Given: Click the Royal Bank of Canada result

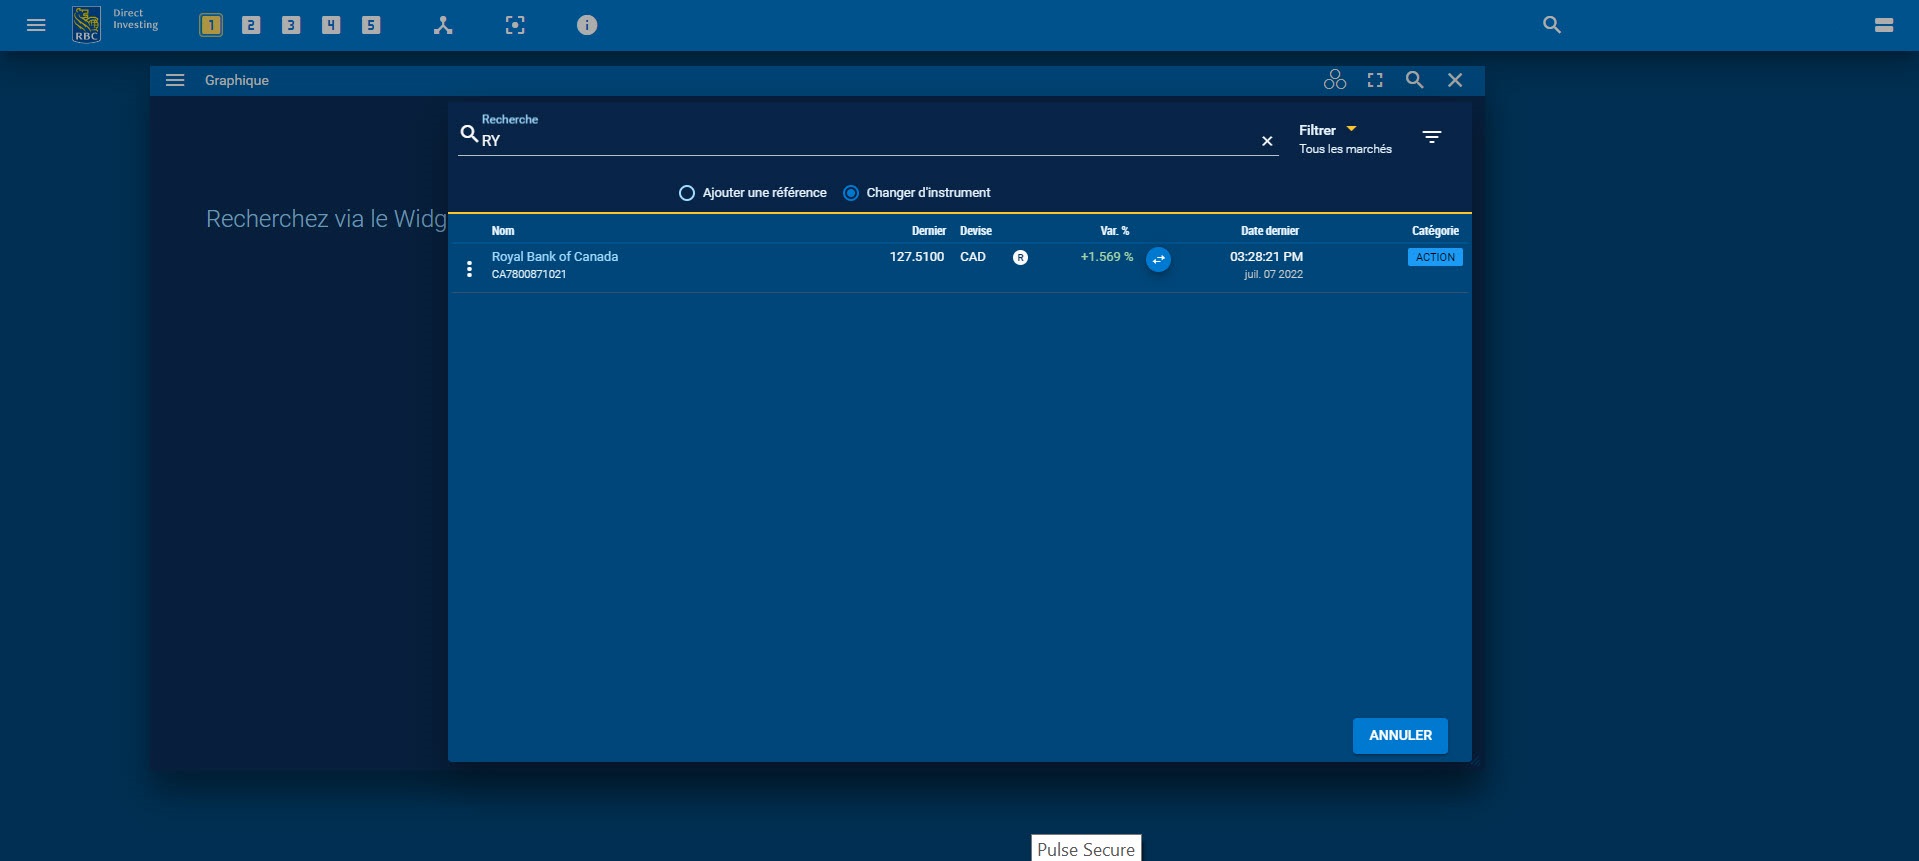Looking at the screenshot, I should coord(554,257).
